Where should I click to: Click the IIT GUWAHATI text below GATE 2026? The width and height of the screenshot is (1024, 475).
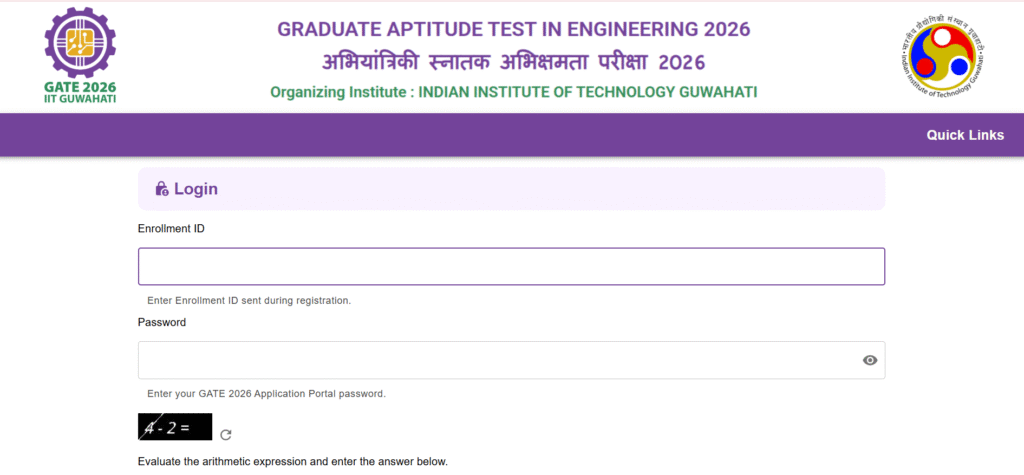point(80,99)
